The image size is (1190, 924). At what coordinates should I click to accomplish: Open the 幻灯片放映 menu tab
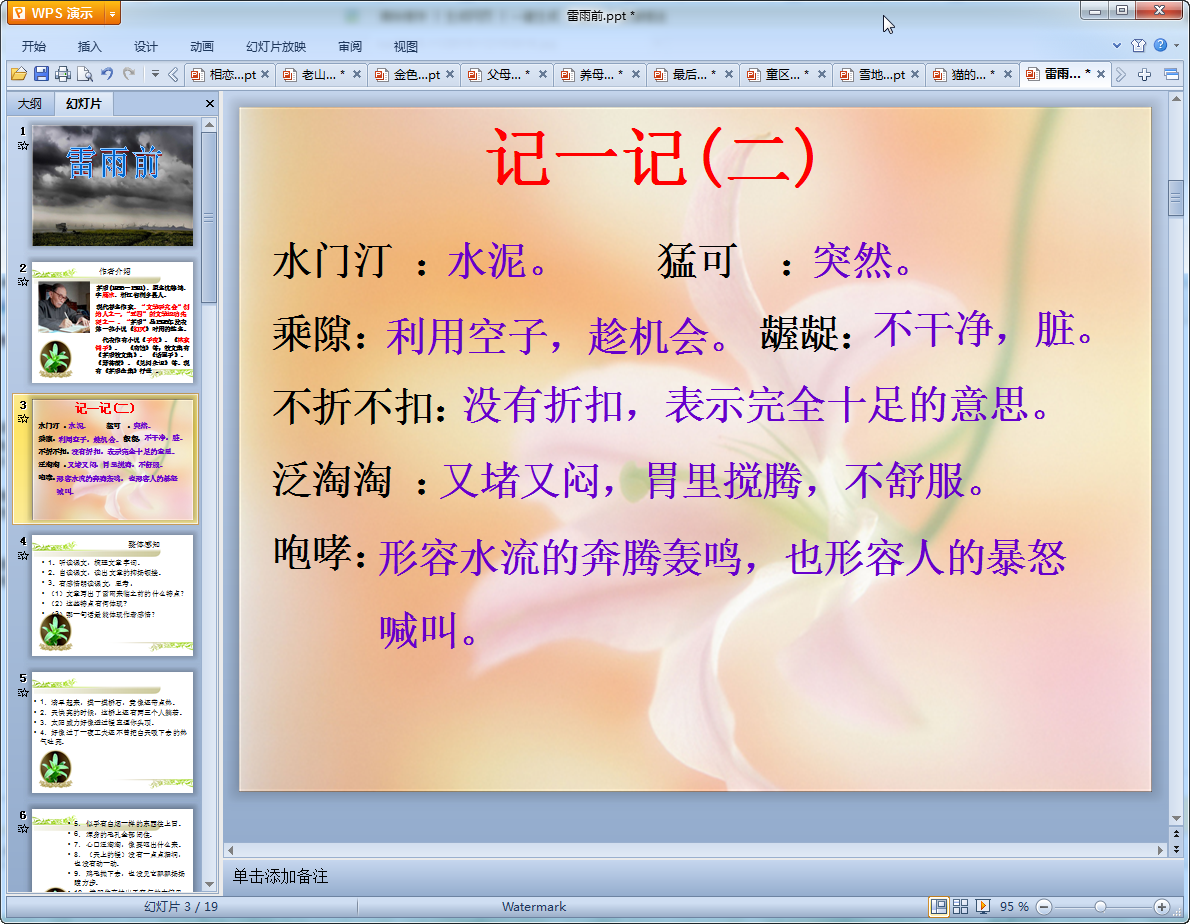coord(276,46)
